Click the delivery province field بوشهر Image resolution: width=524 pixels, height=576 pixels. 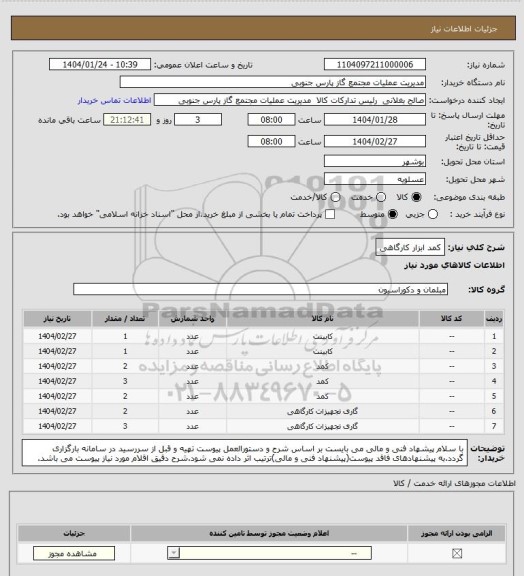375,161
